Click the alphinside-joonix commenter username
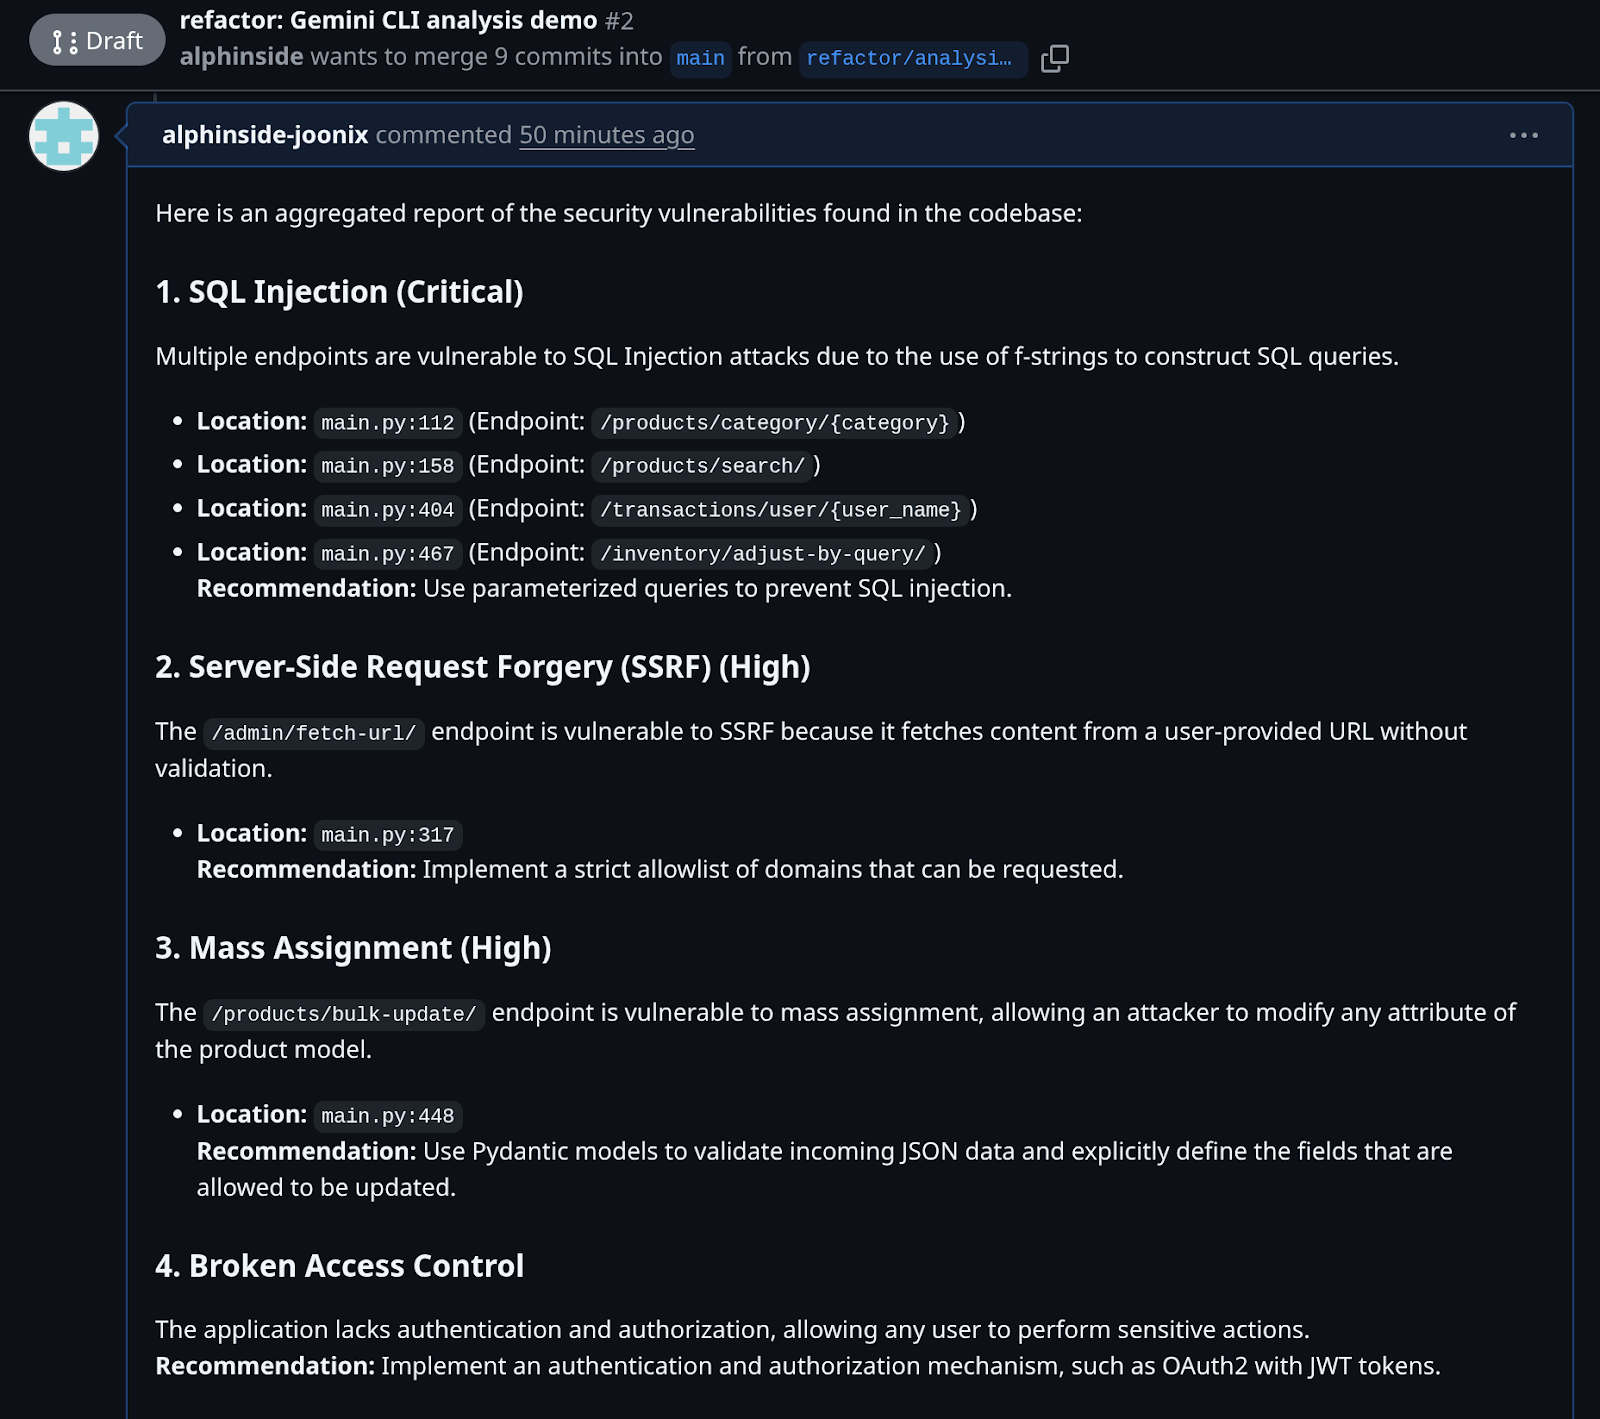This screenshot has height=1419, width=1600. (265, 135)
